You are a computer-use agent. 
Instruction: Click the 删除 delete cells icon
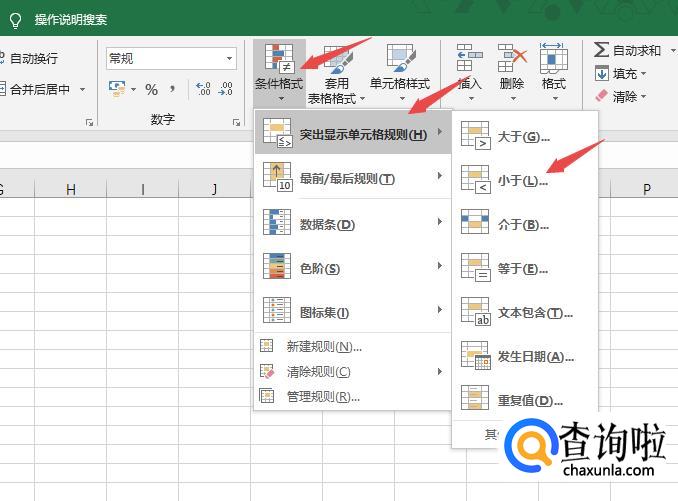click(512, 57)
